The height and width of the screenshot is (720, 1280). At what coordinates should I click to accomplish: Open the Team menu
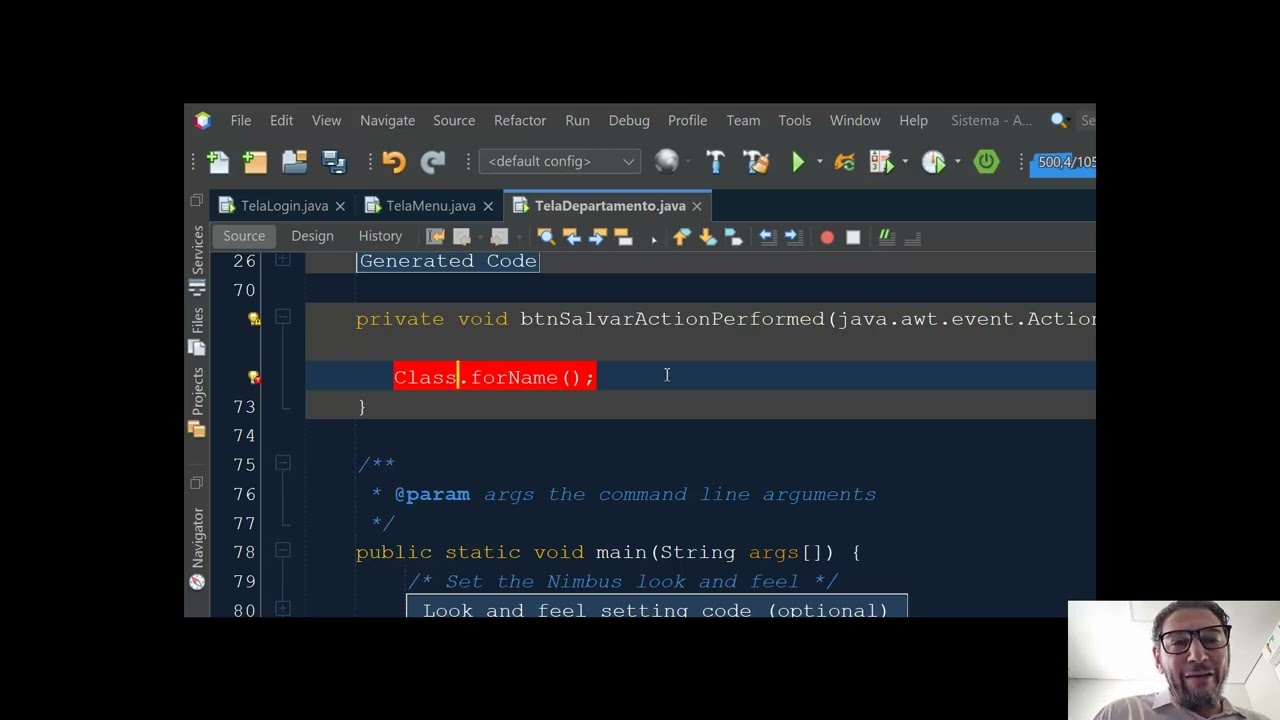(x=743, y=120)
